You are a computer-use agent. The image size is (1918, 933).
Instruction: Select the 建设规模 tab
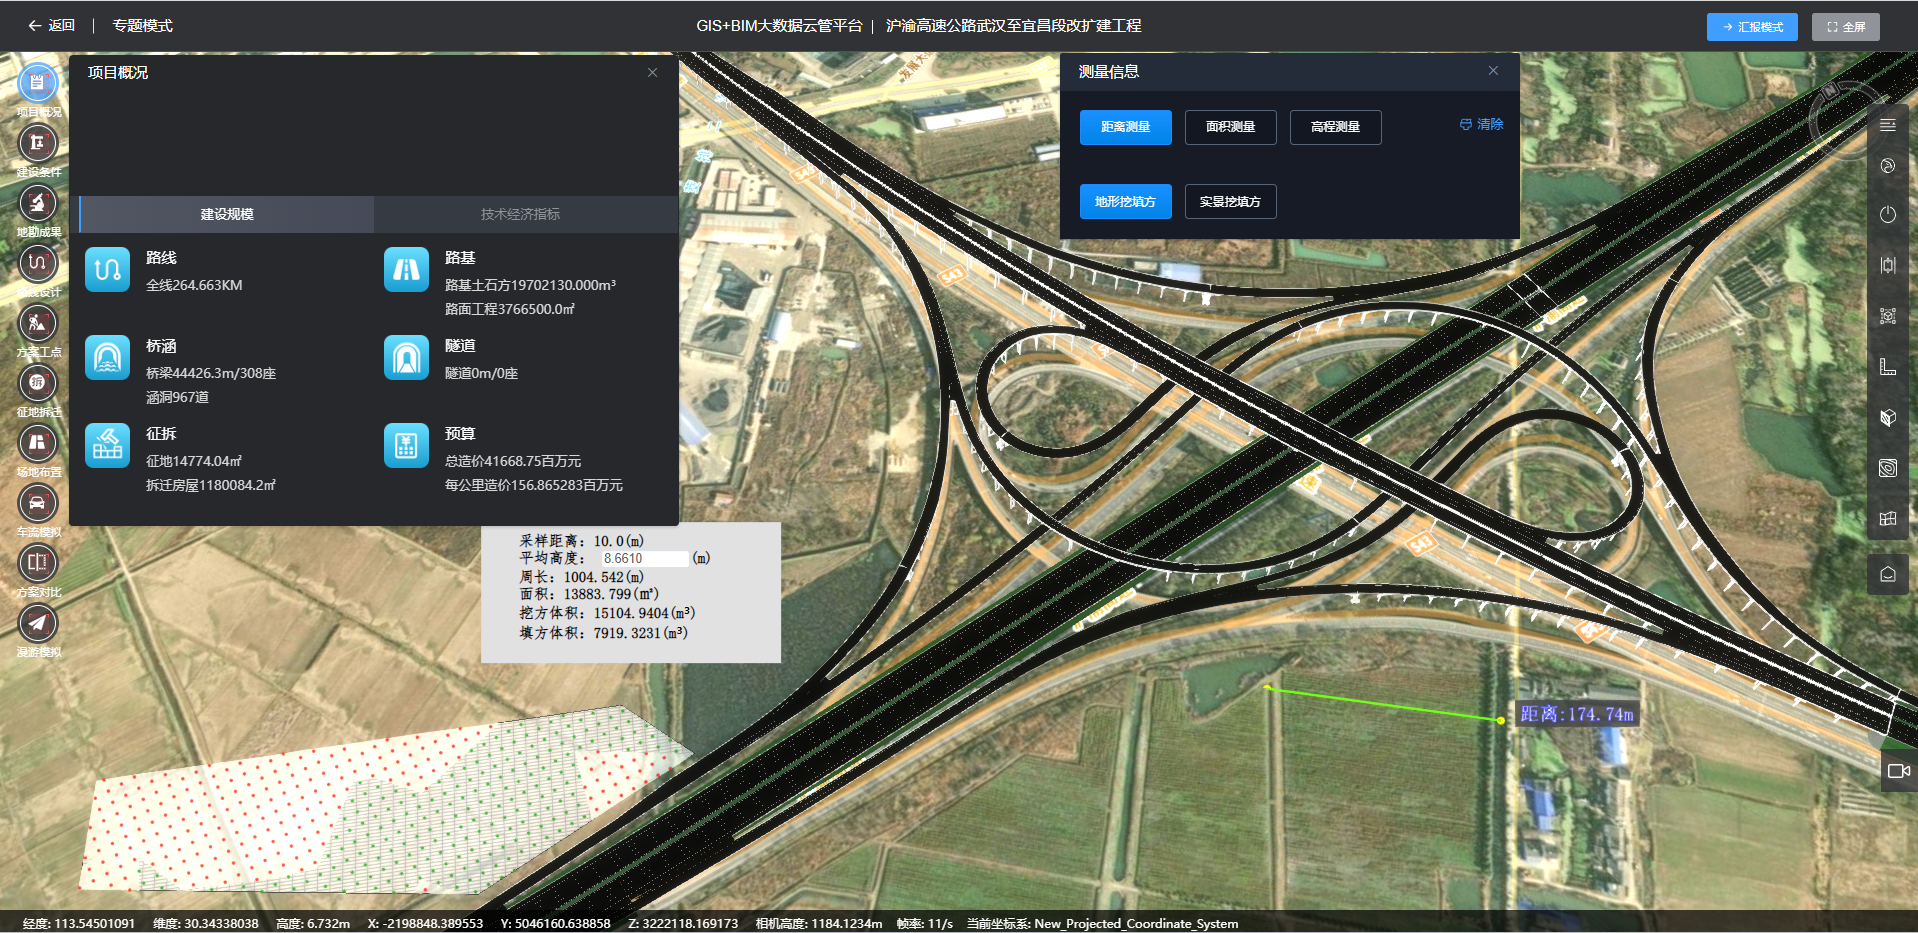tap(227, 214)
